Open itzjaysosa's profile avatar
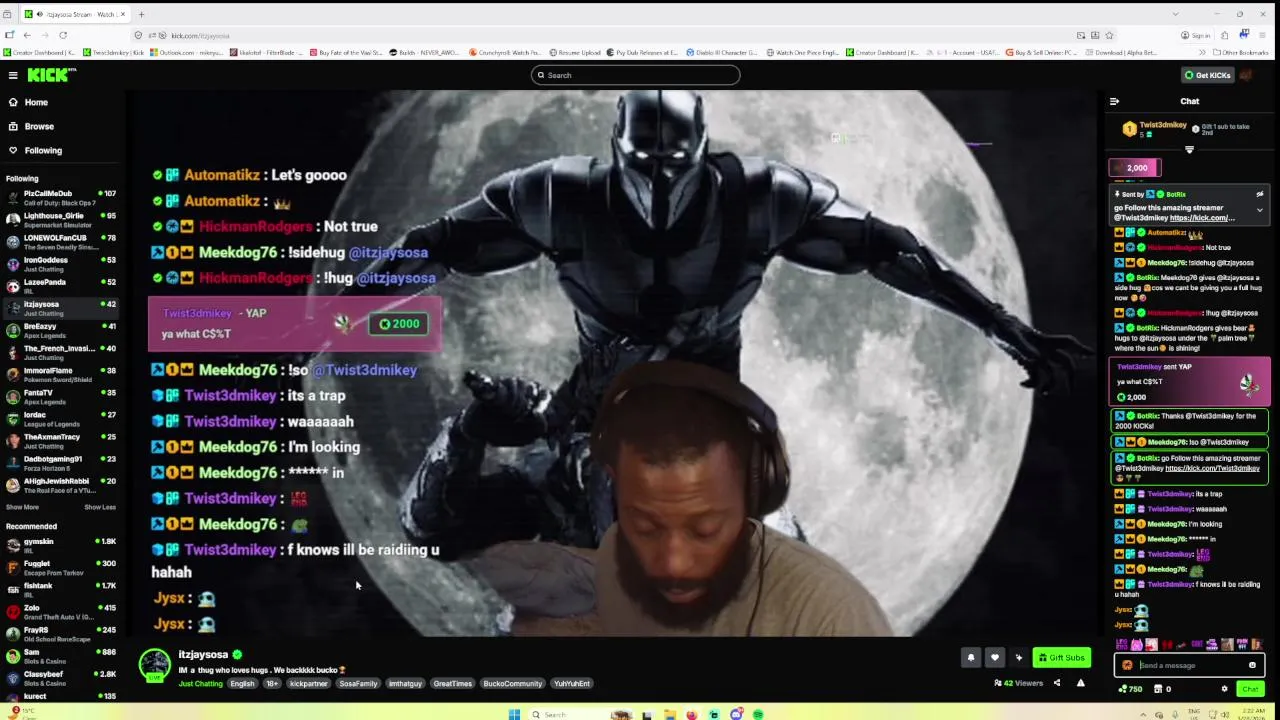 tap(155, 664)
